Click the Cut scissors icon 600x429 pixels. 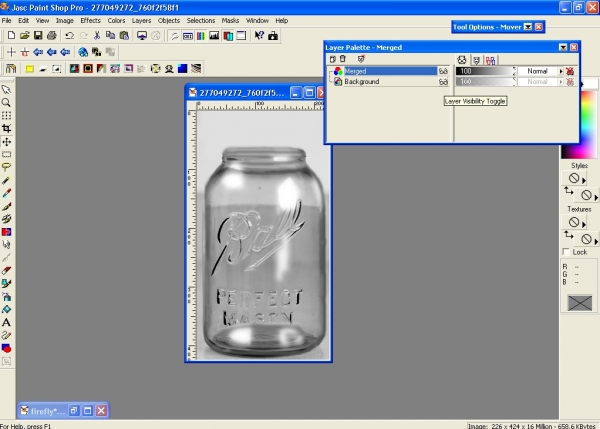click(x=97, y=36)
